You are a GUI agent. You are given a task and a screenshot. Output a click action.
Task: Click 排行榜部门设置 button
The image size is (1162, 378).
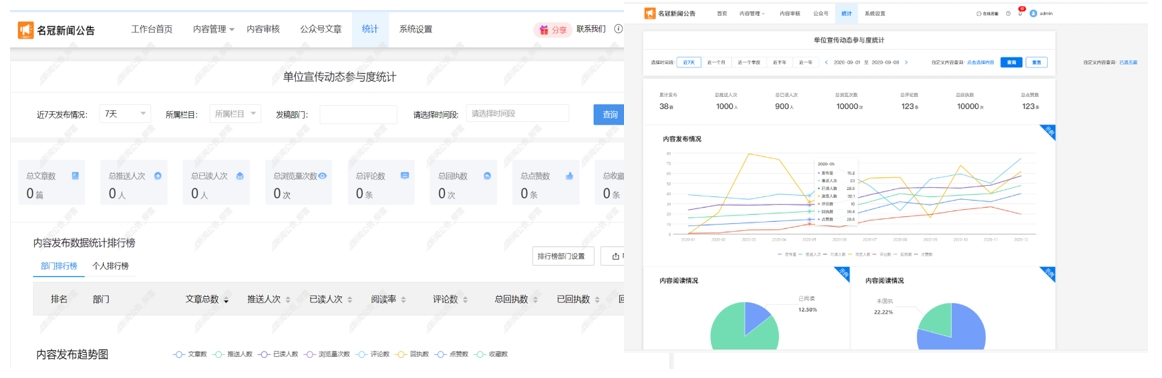564,256
